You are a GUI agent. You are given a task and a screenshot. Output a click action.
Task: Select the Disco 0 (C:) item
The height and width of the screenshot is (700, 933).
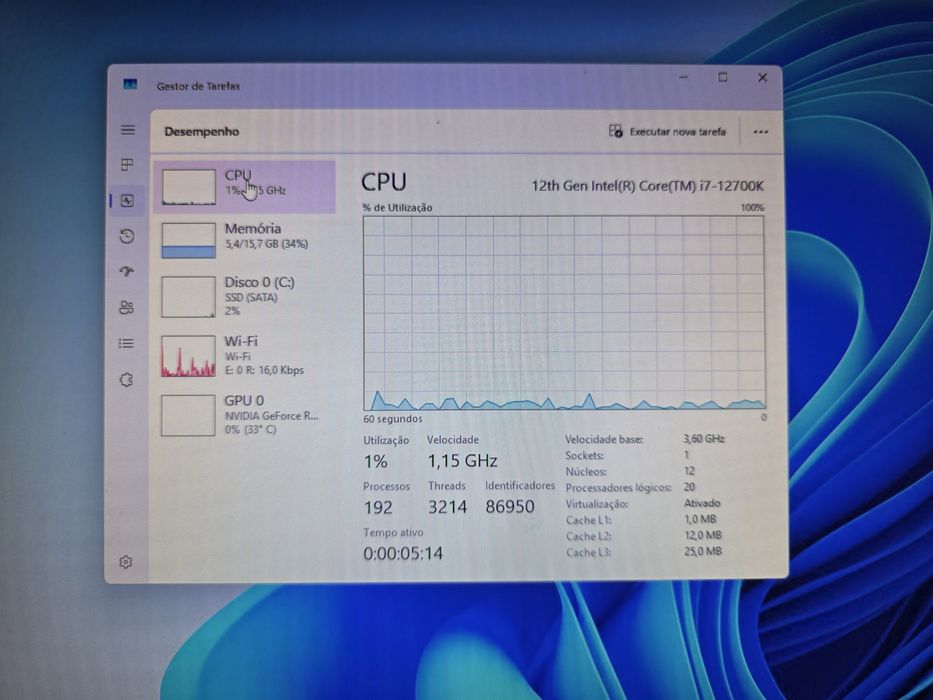coord(245,296)
